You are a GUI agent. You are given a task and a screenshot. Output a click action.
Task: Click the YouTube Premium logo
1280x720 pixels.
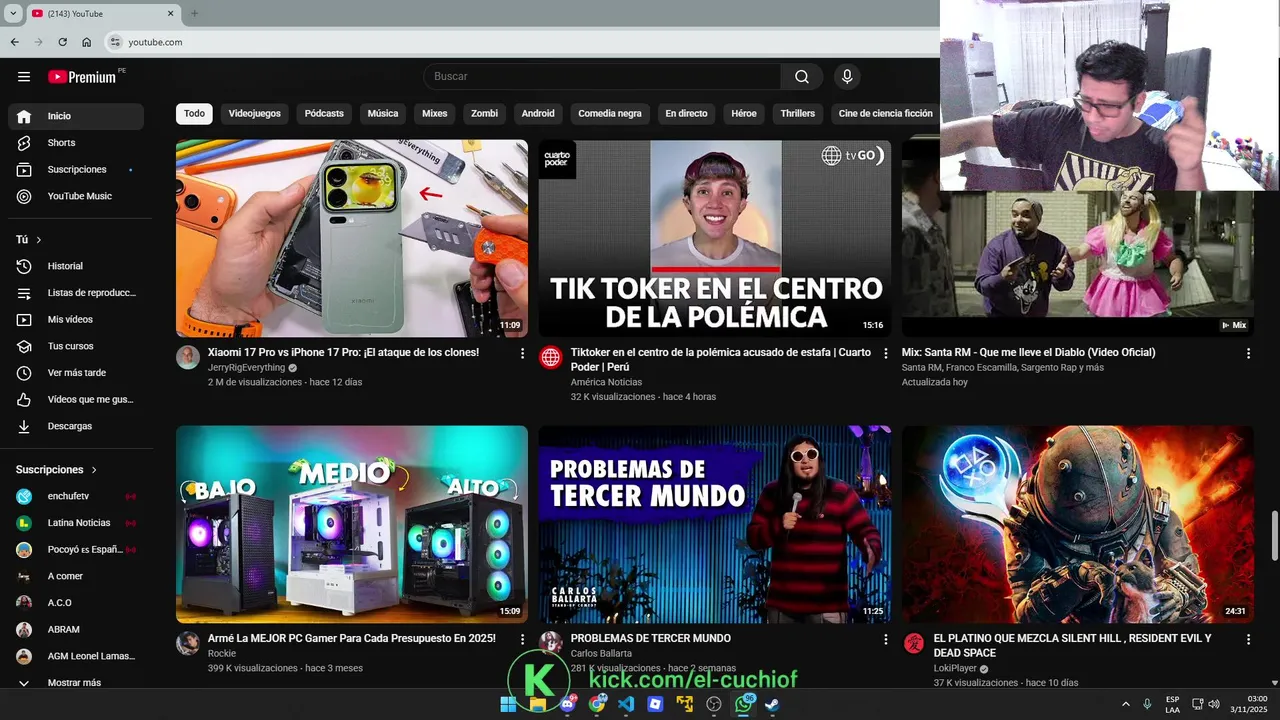[84, 77]
